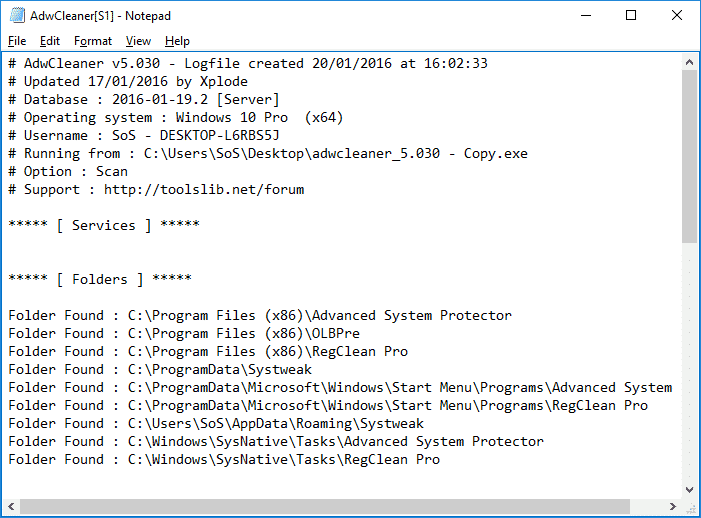Place cursor on the Services header line

103,225
